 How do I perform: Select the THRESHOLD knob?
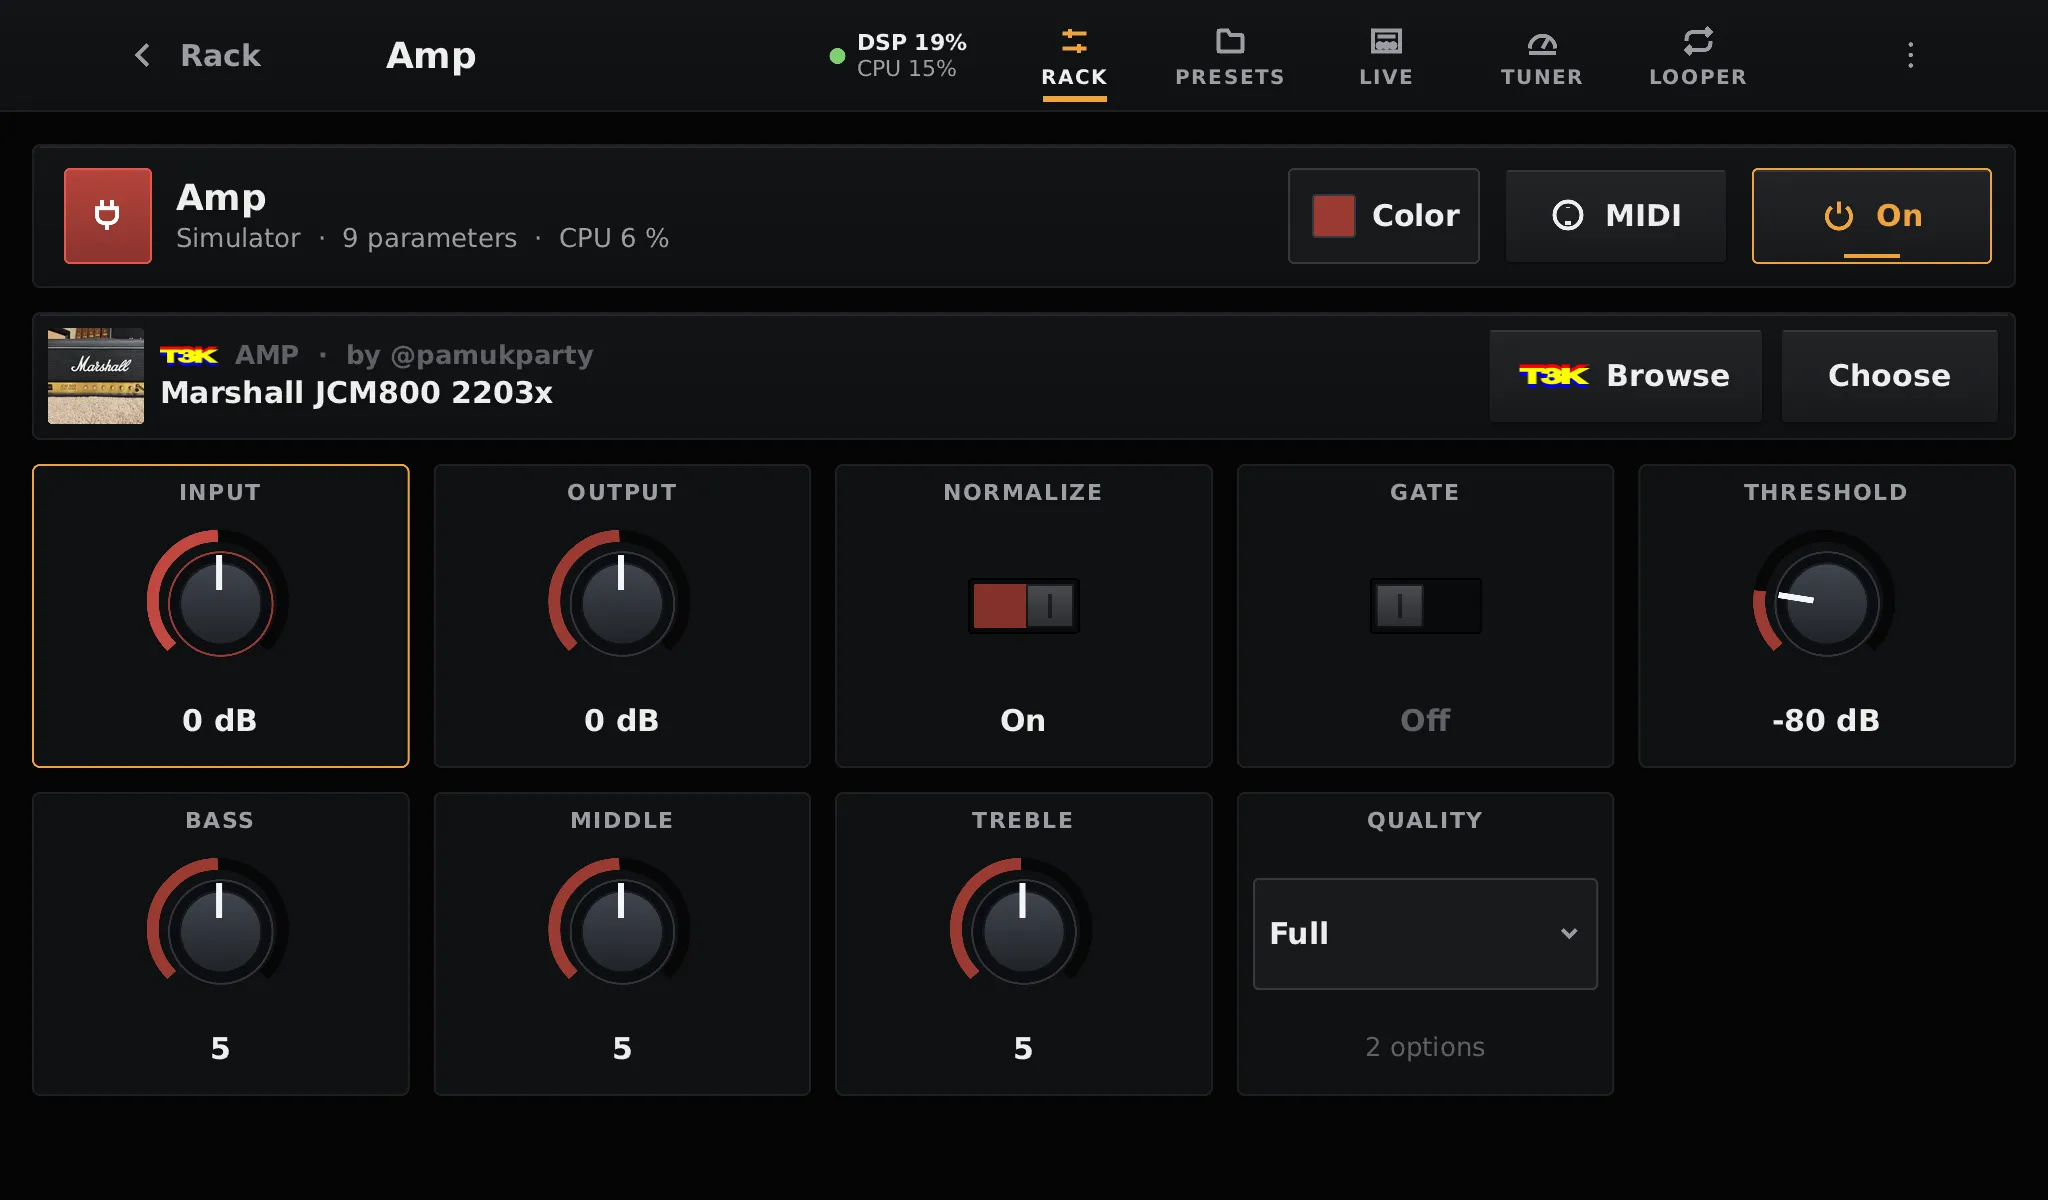click(x=1826, y=602)
